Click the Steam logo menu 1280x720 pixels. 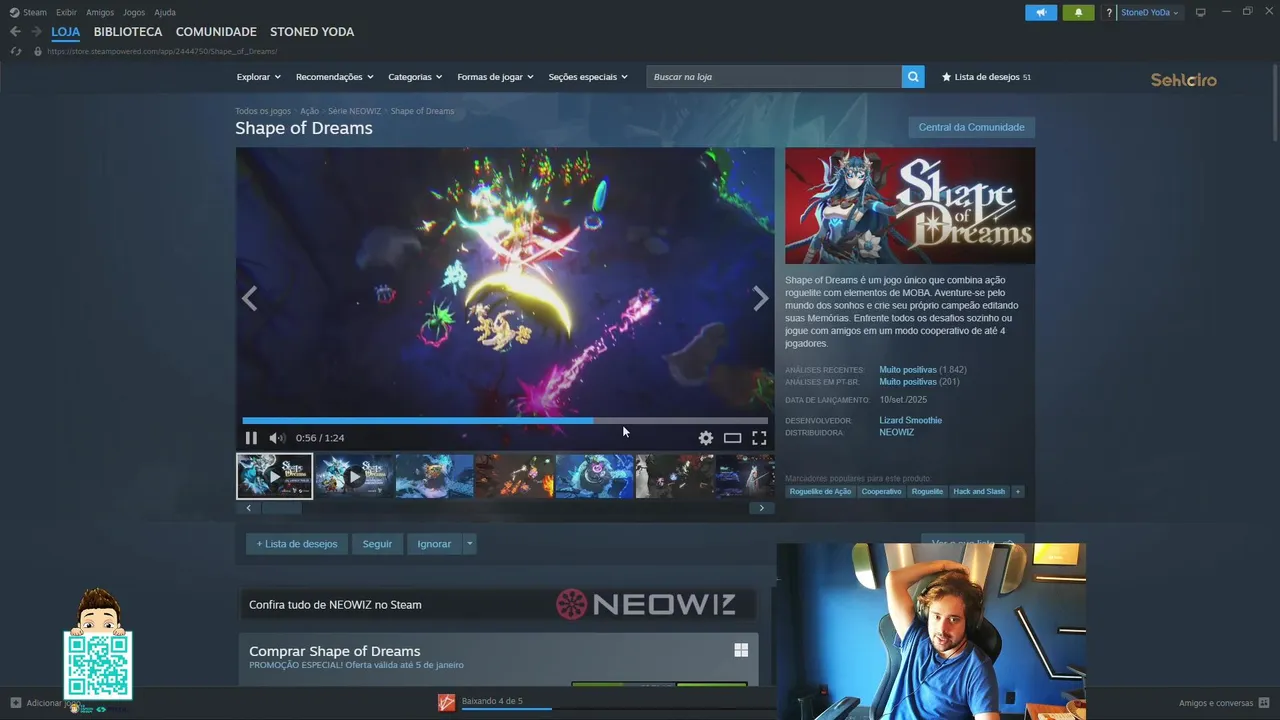15,12
